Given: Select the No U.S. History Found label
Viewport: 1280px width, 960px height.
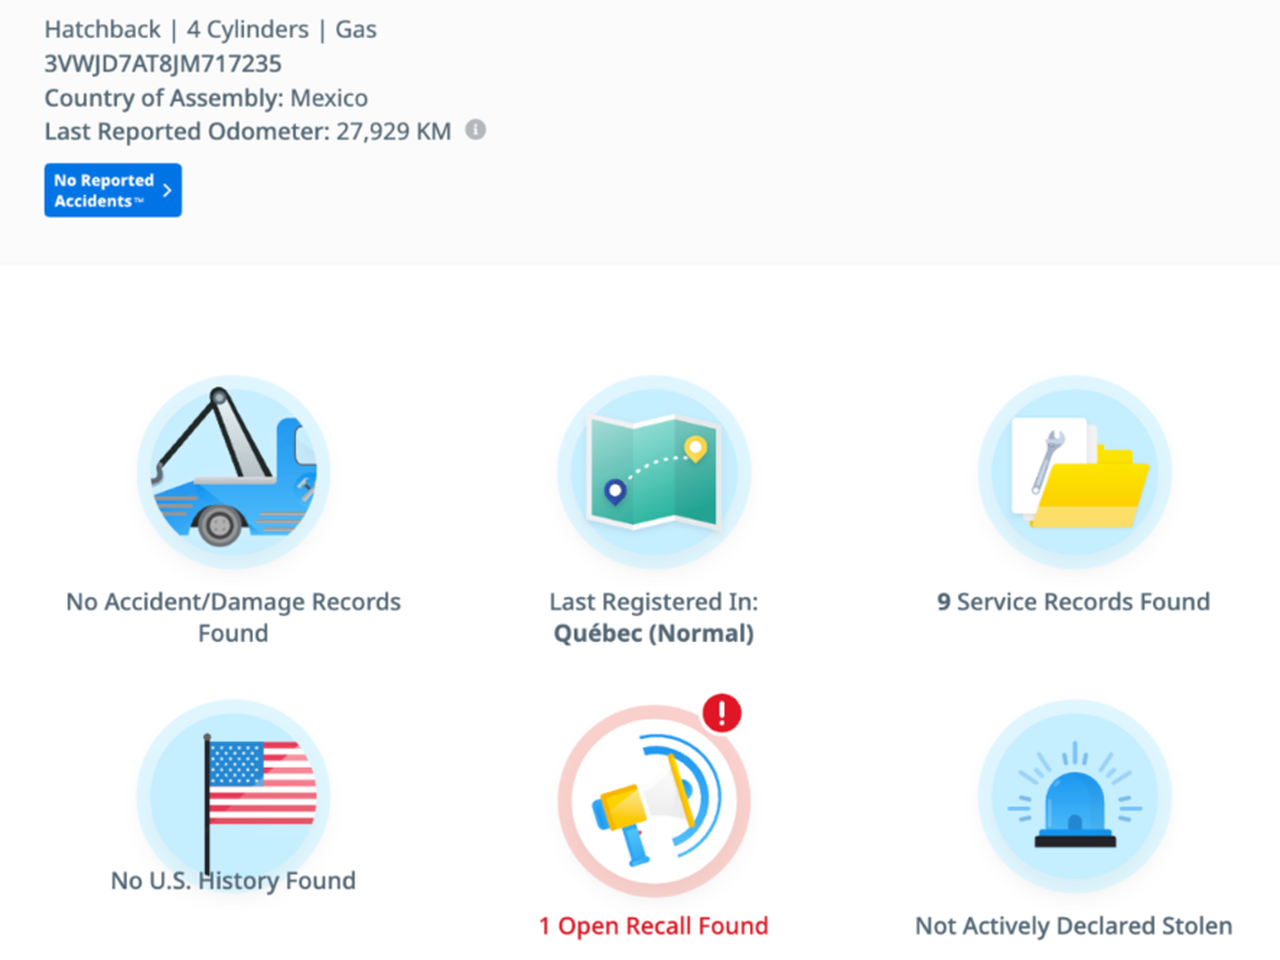Looking at the screenshot, I should 233,881.
